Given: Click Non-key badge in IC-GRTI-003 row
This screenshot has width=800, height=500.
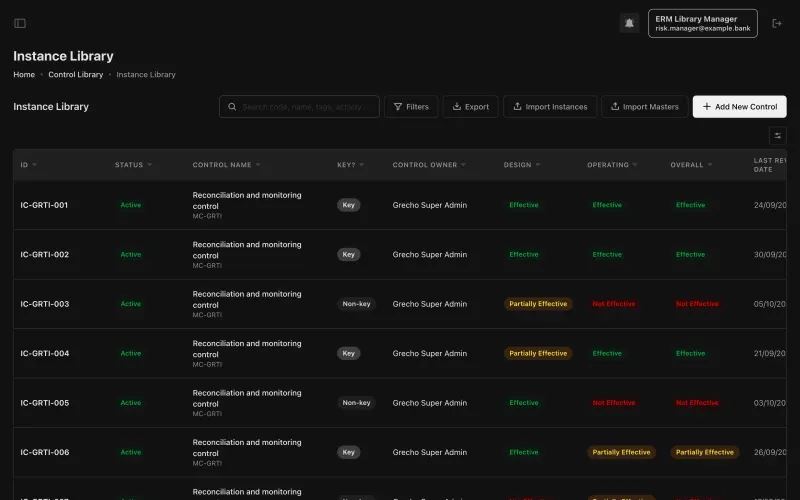Looking at the screenshot, I should pos(356,304).
